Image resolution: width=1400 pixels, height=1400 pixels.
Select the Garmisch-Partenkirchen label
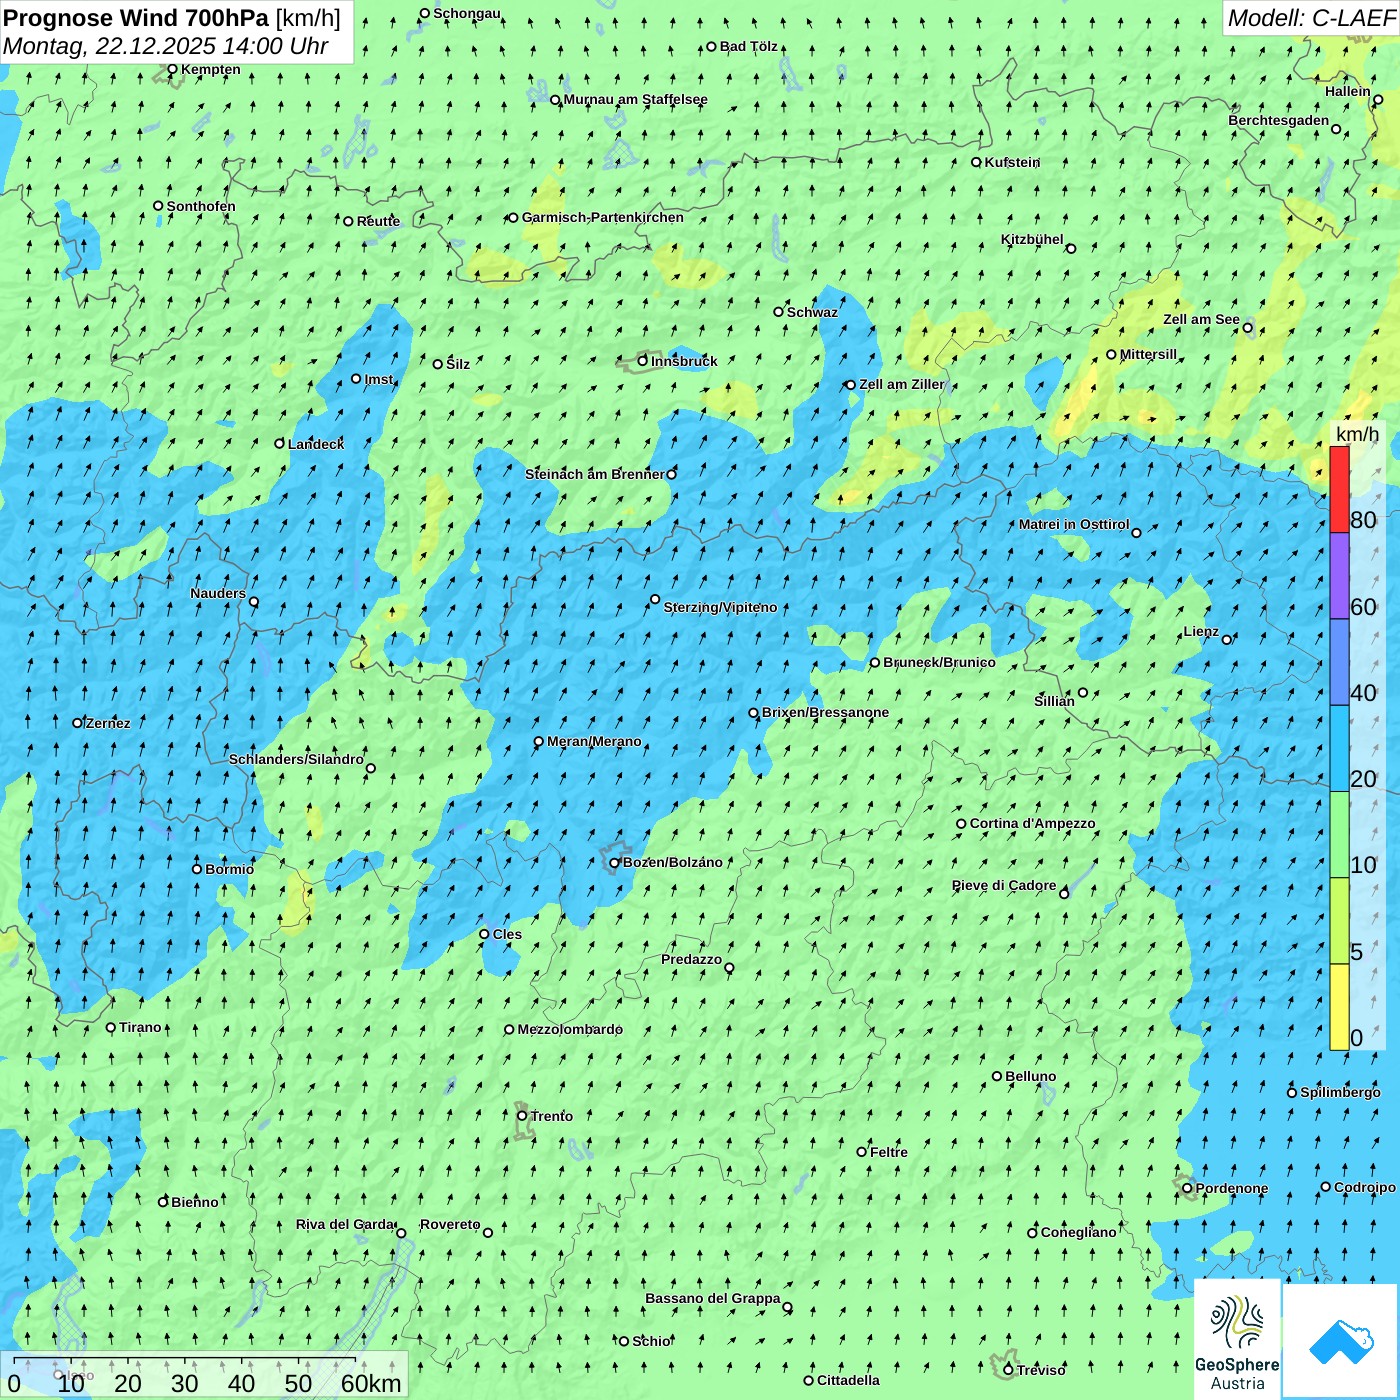603,217
